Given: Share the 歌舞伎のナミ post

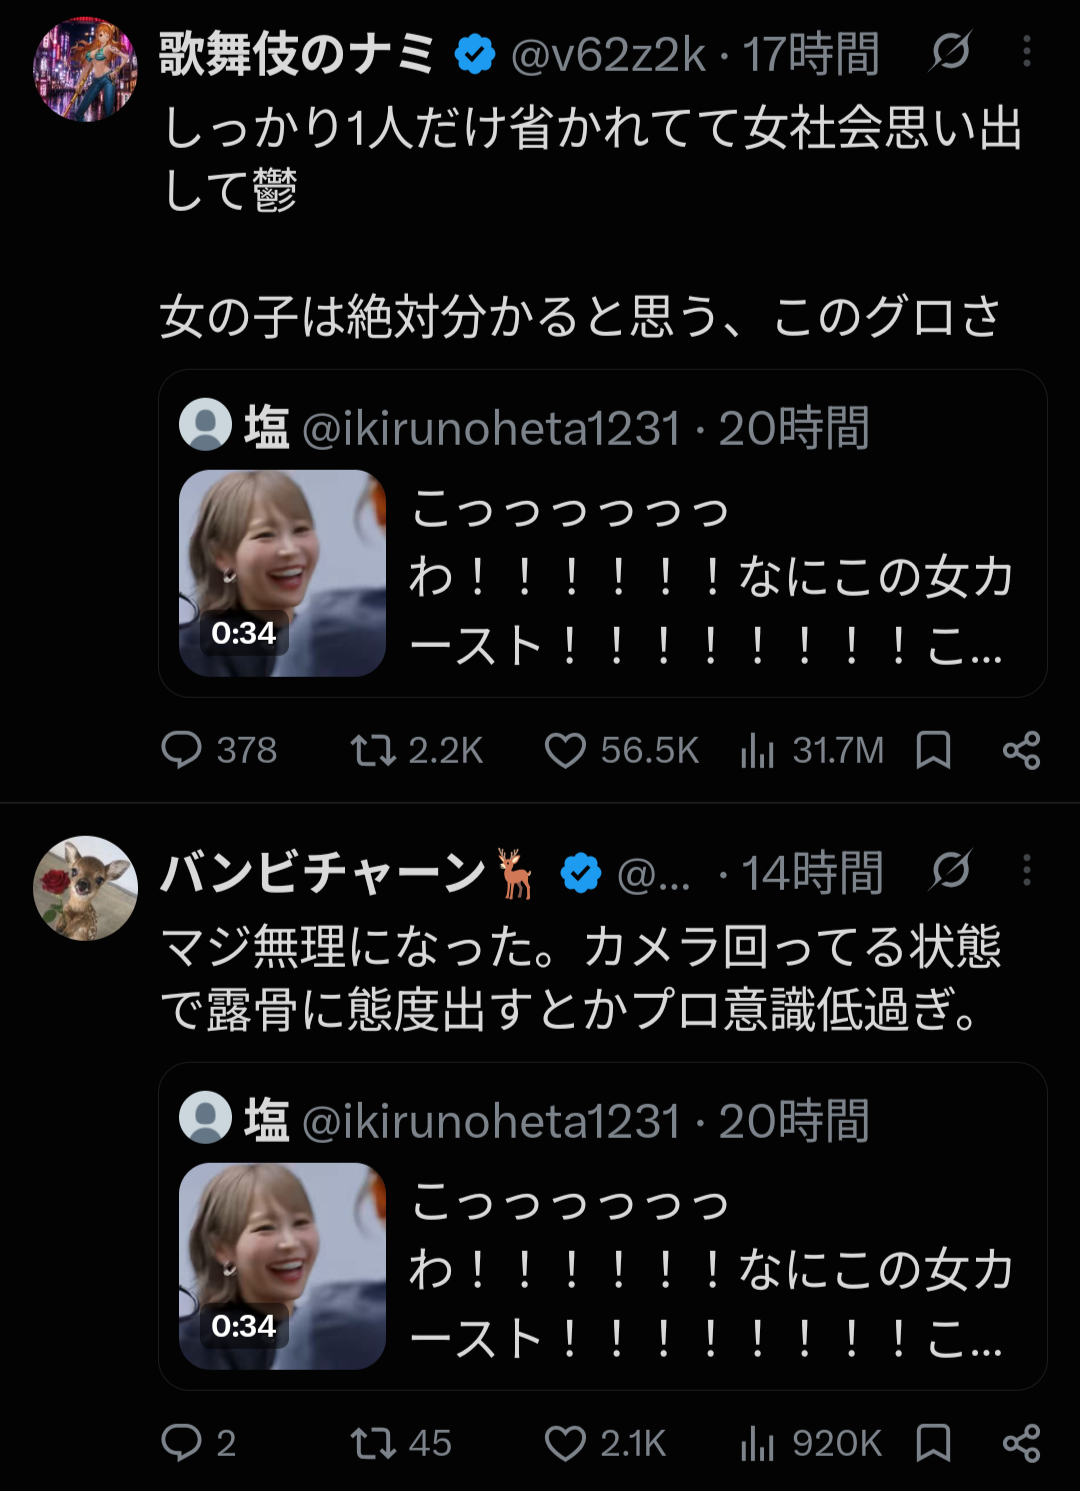Looking at the screenshot, I should (1021, 750).
